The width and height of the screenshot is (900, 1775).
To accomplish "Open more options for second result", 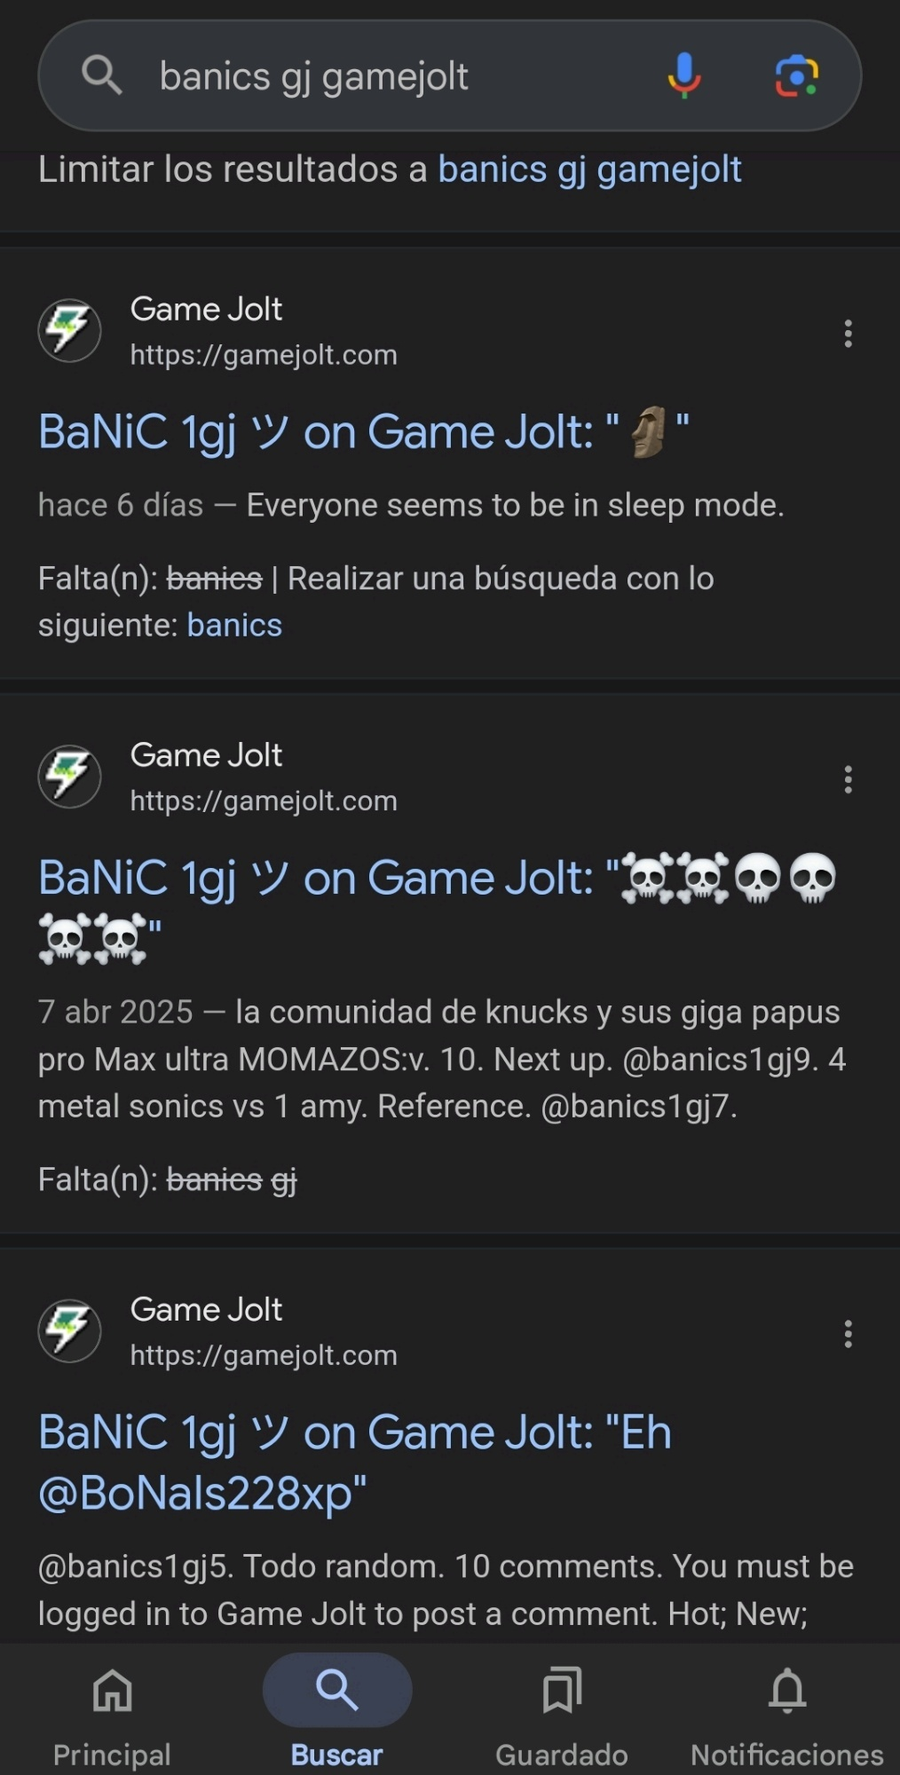I will (848, 779).
